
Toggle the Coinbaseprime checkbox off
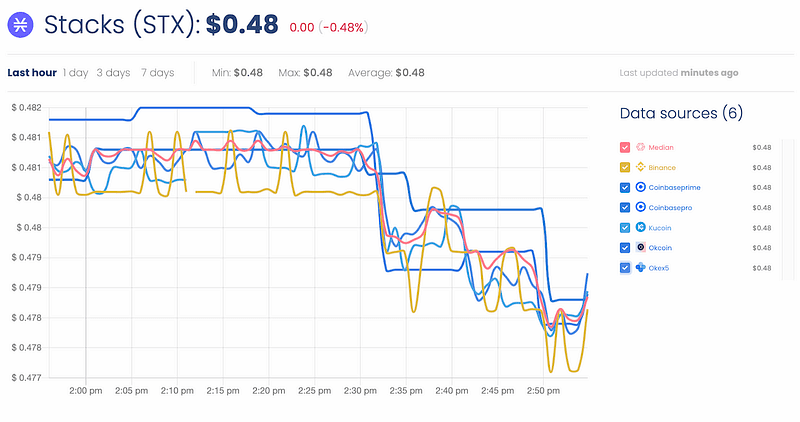(x=625, y=187)
